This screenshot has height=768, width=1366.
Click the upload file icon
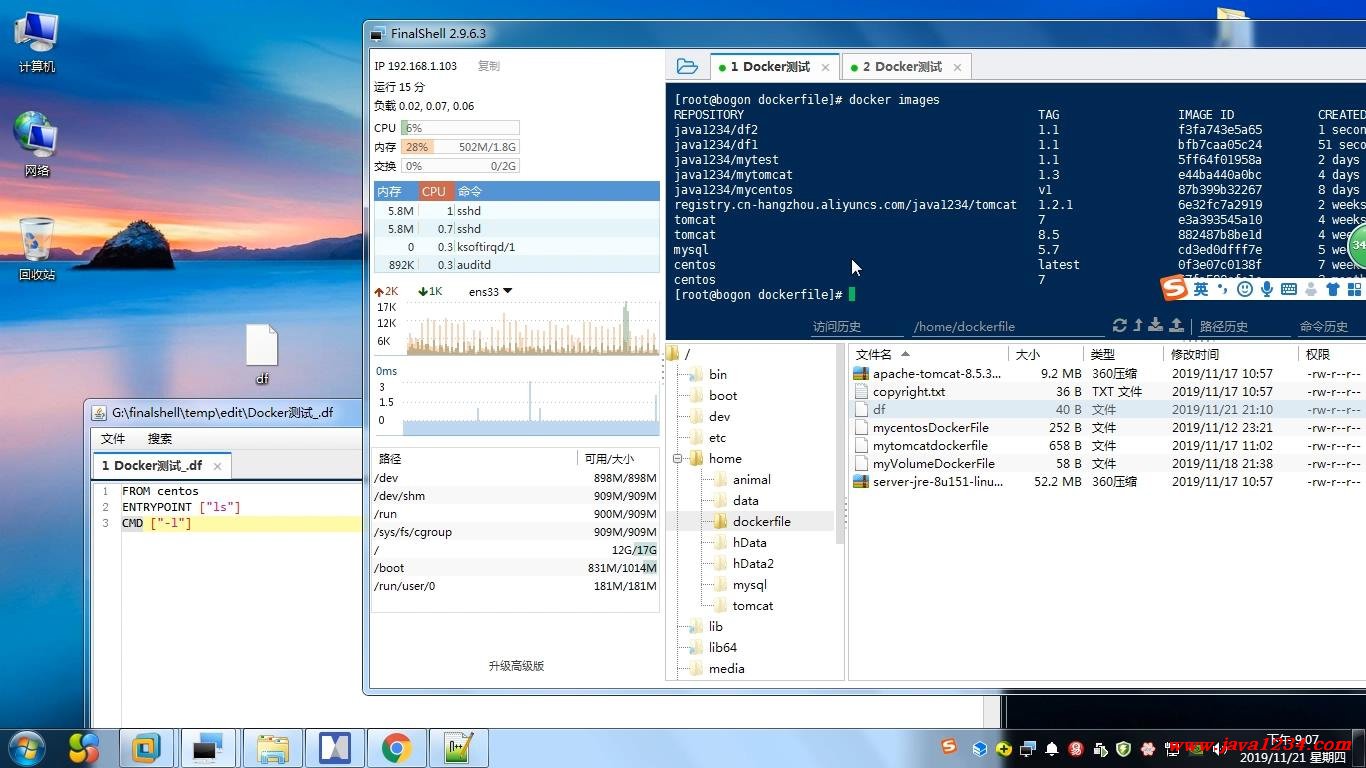pyautogui.click(x=1176, y=325)
